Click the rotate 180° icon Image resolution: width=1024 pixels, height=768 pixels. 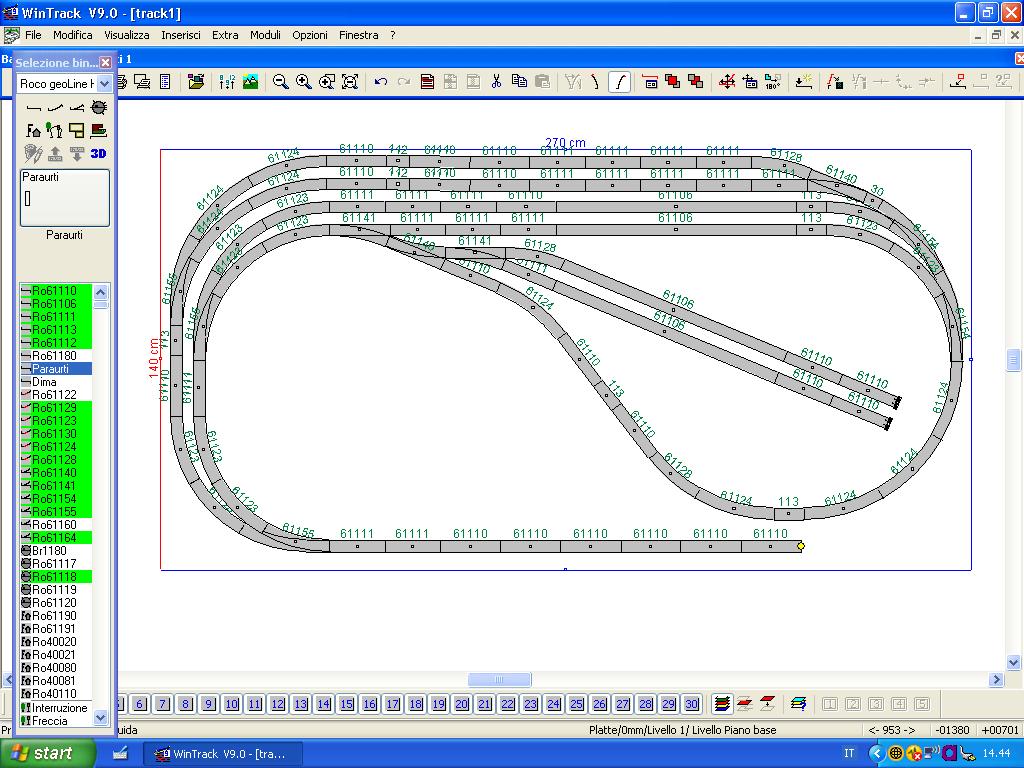[x=773, y=82]
